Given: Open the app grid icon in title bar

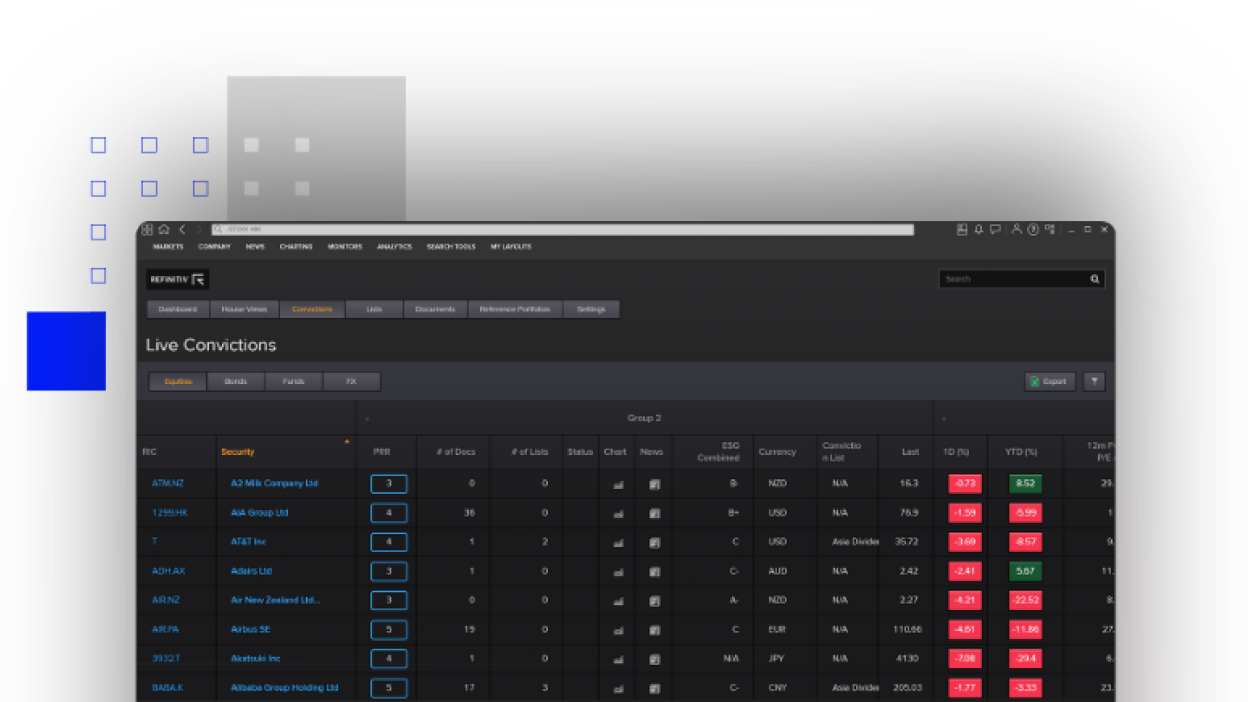Looking at the screenshot, I should click(147, 229).
